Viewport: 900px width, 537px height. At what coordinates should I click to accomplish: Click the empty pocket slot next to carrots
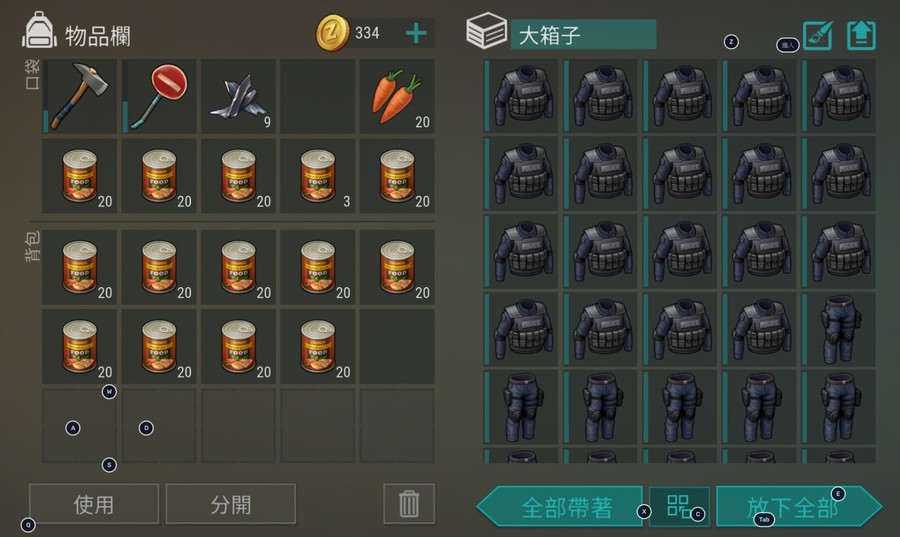coord(317,96)
